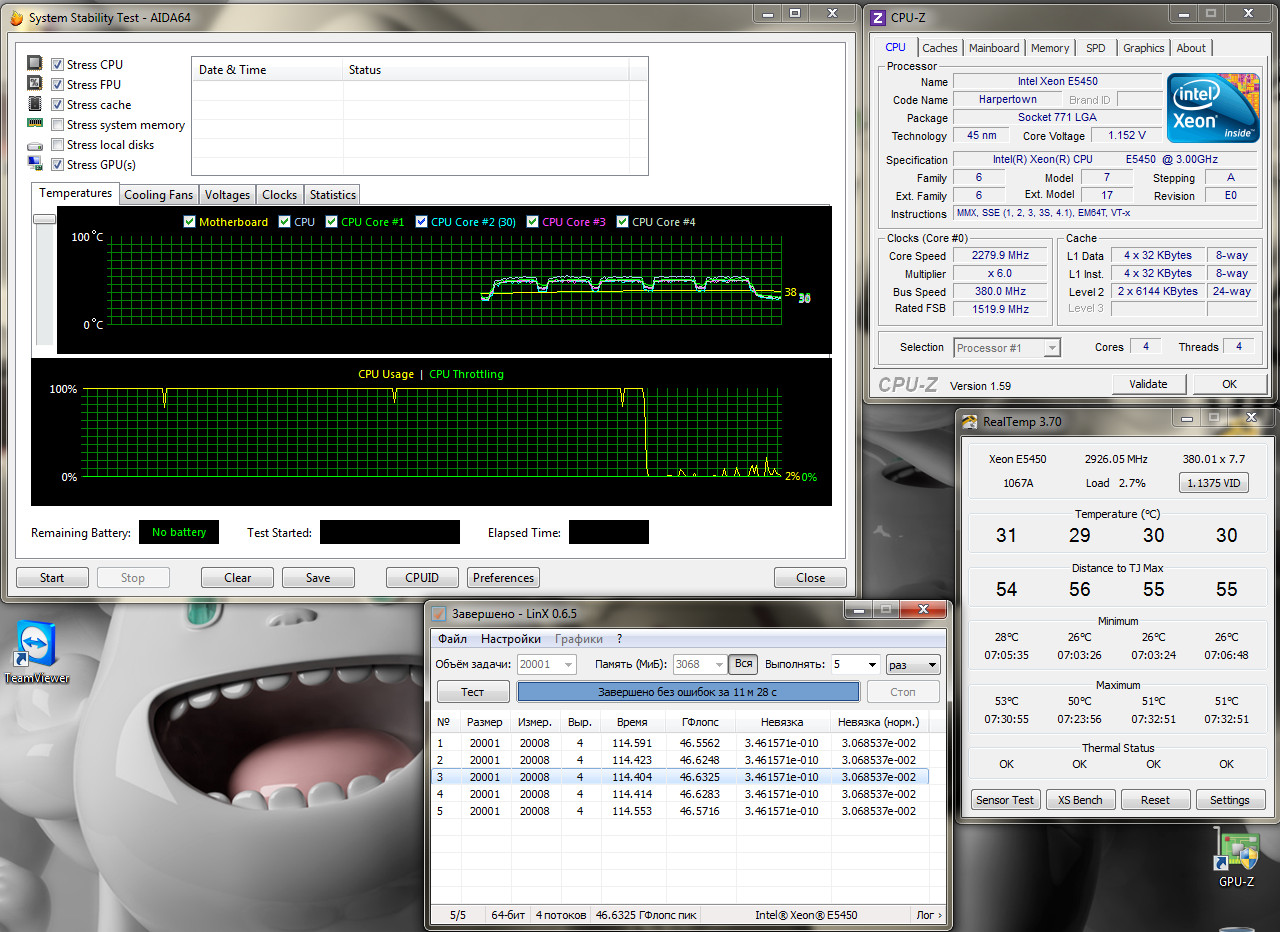Switch to the Cooling Fans tab

click(158, 195)
